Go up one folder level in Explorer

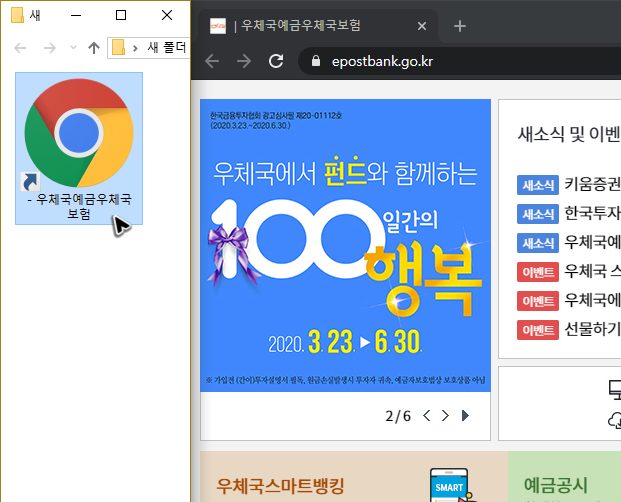point(94,48)
